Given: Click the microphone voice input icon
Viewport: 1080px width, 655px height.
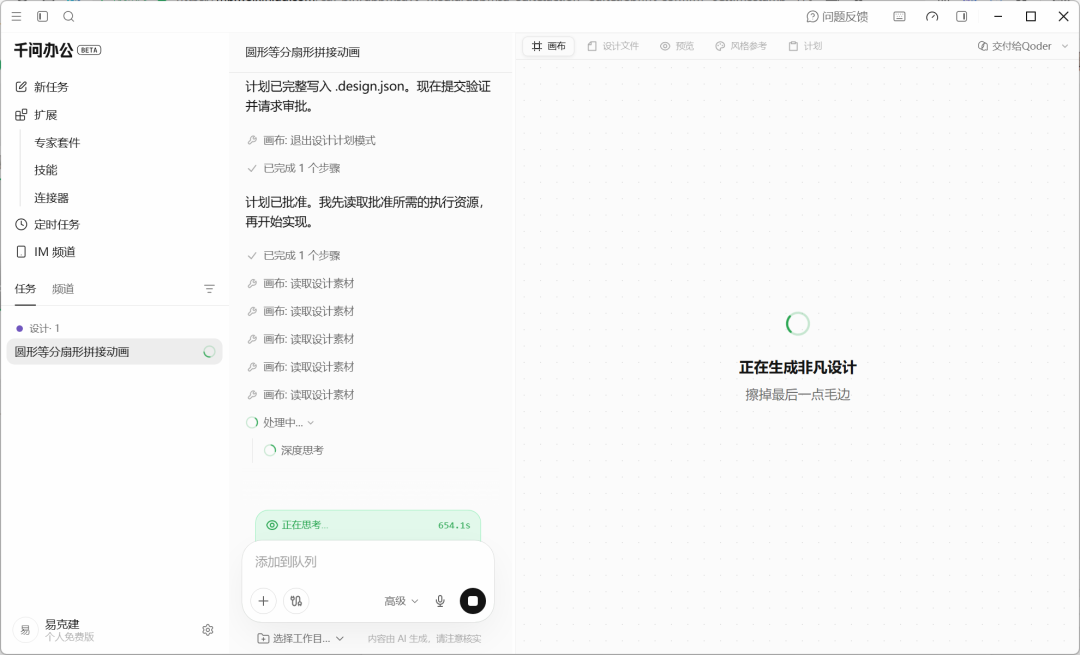Looking at the screenshot, I should (x=440, y=601).
